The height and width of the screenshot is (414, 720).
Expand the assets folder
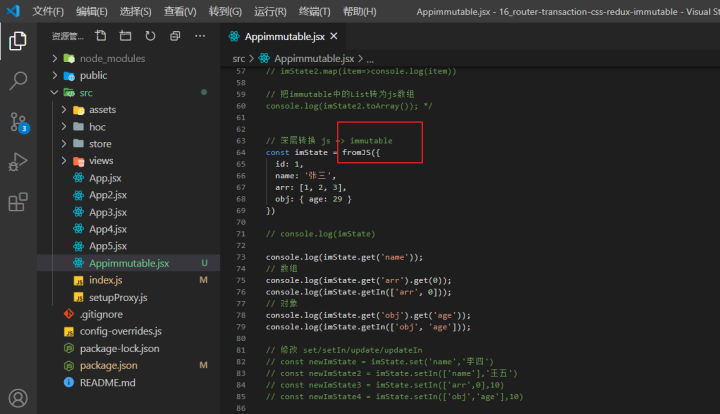102,109
